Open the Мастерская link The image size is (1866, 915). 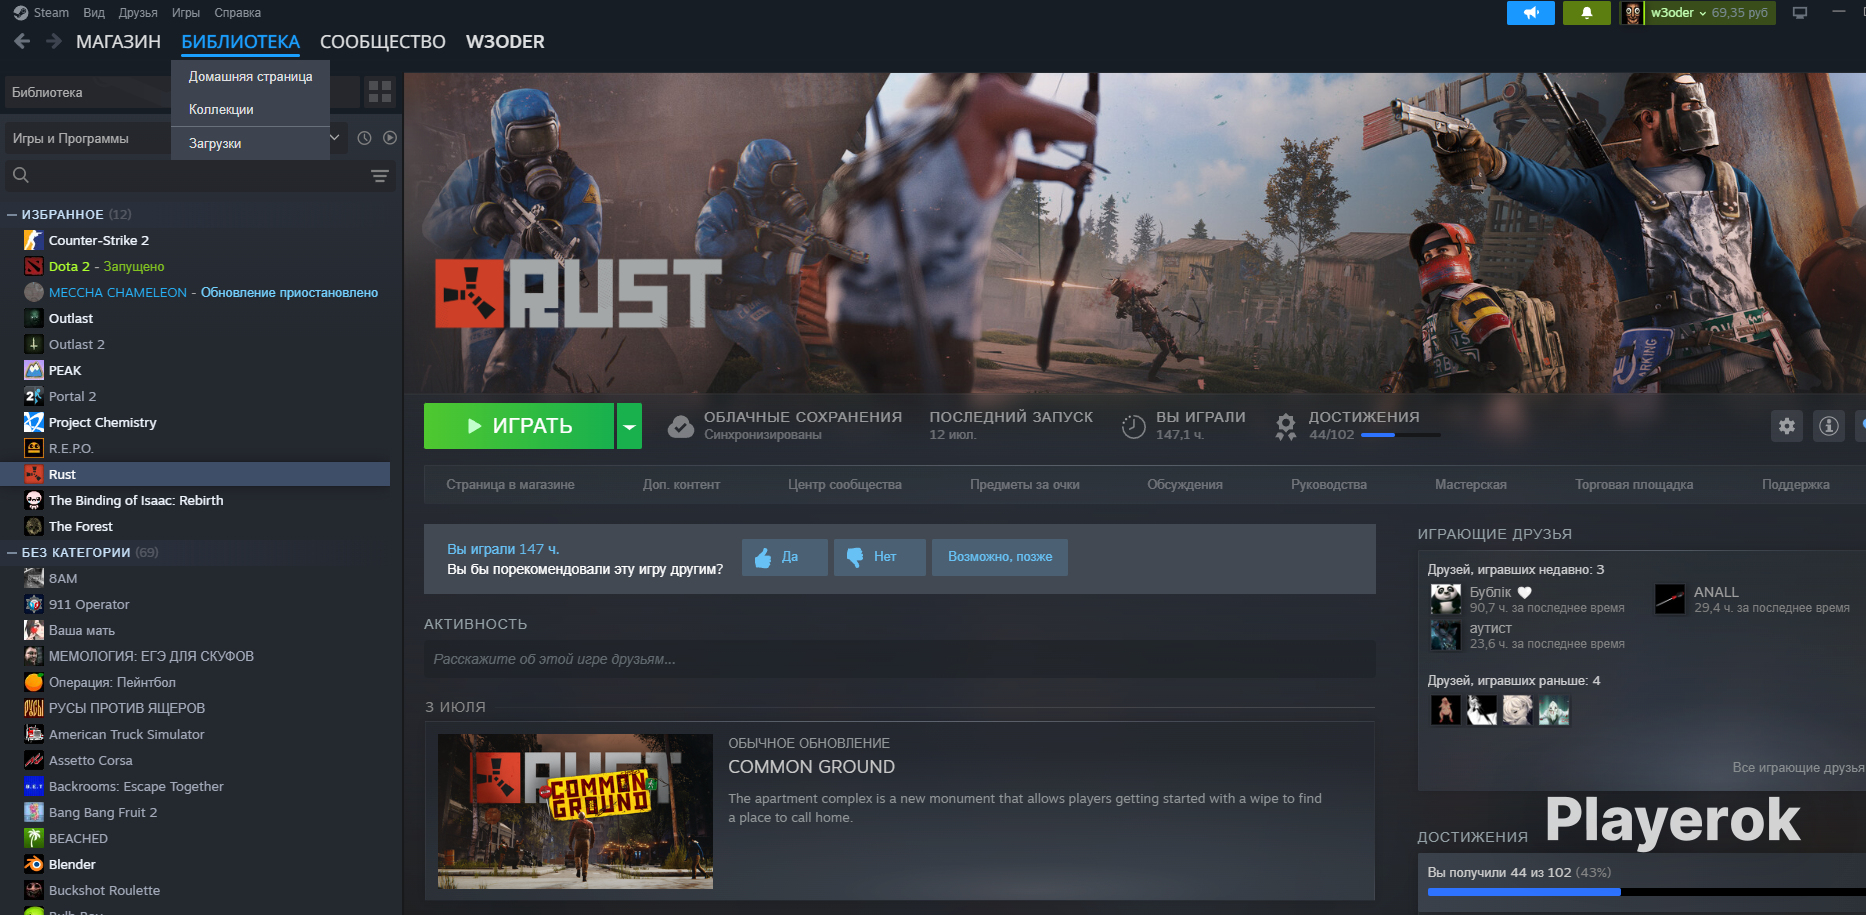click(1471, 485)
